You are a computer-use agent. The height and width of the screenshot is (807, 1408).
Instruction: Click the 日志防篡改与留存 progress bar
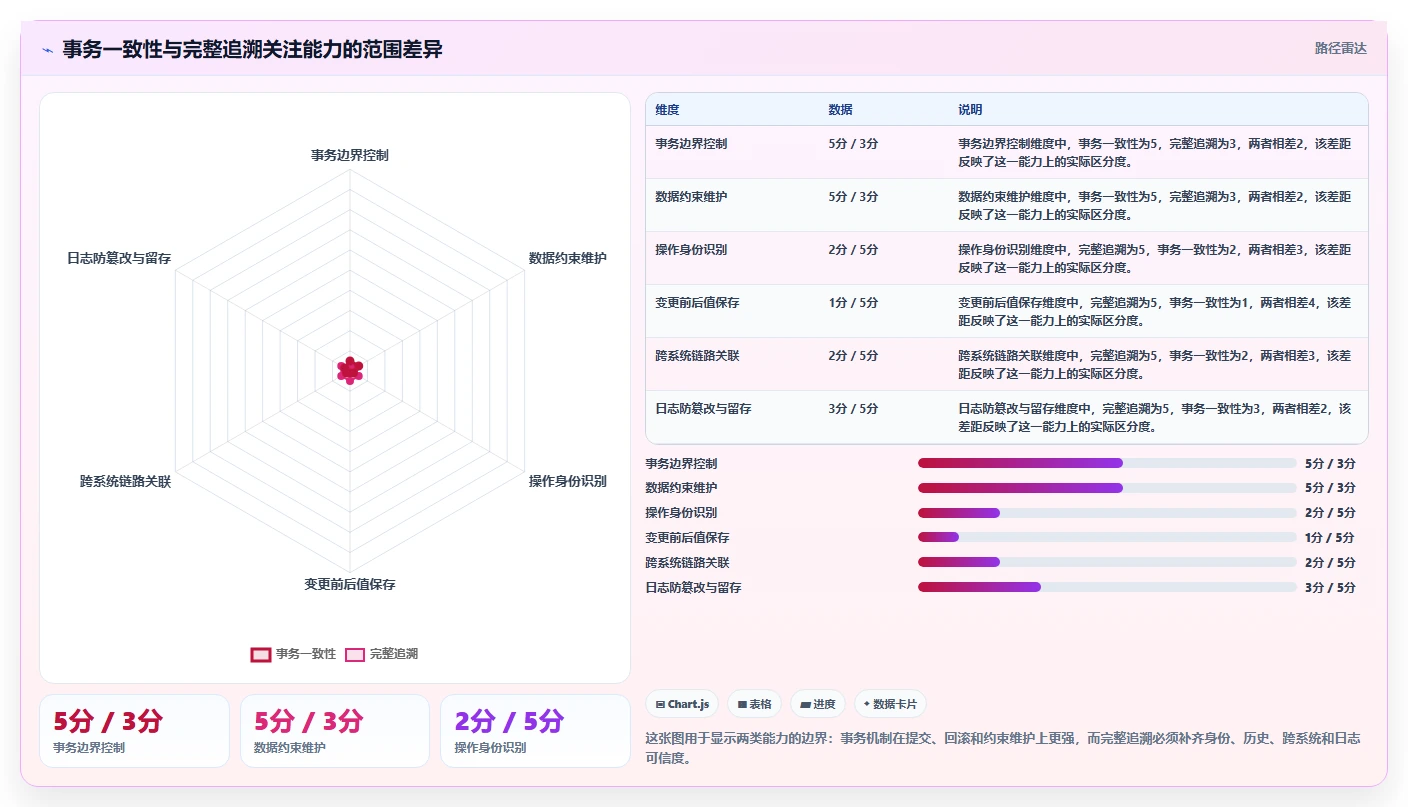[1107, 587]
